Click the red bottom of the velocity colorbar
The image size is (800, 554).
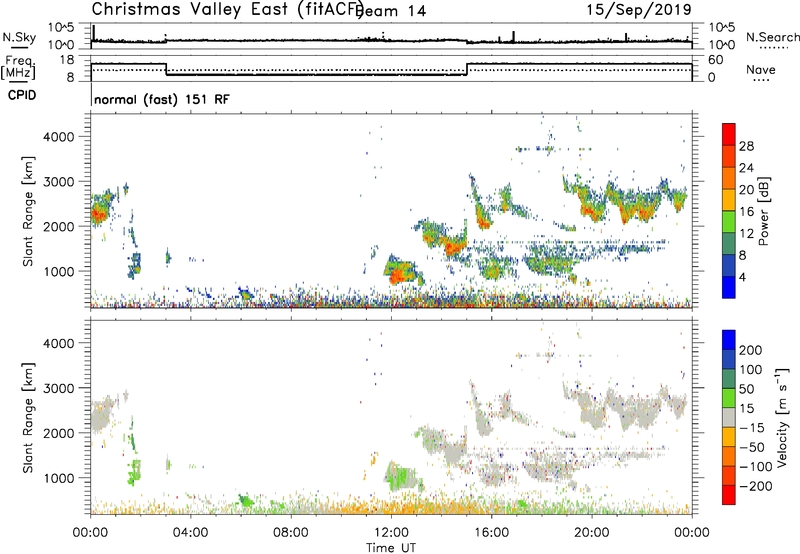point(729,495)
